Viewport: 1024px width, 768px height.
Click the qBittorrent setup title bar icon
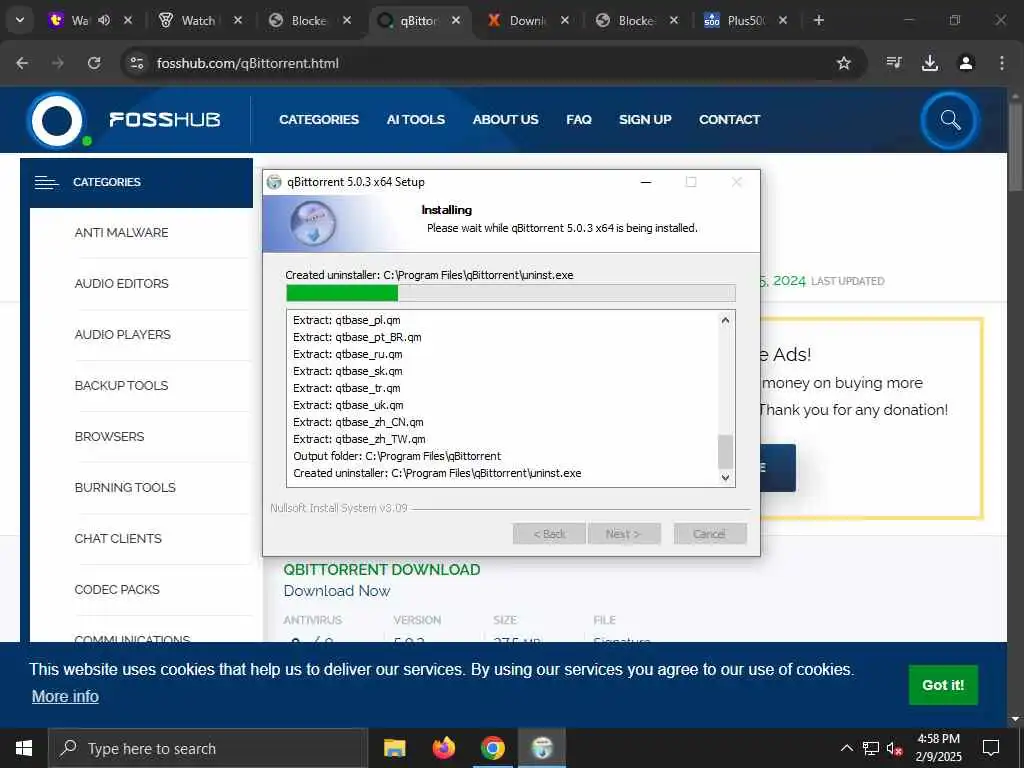pos(275,182)
